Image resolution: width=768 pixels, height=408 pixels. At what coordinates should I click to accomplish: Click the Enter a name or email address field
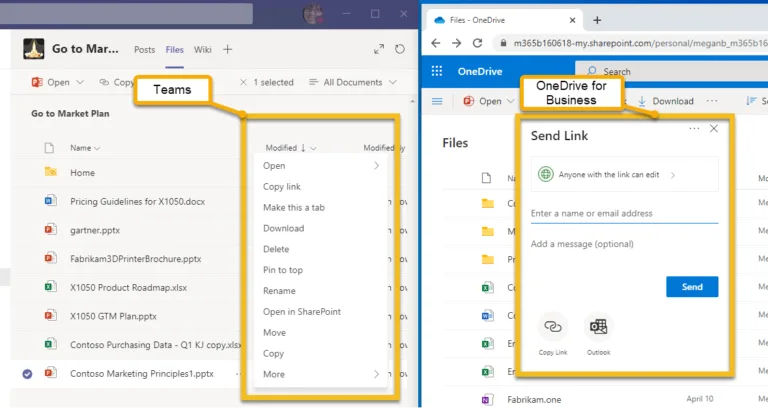pyautogui.click(x=624, y=214)
